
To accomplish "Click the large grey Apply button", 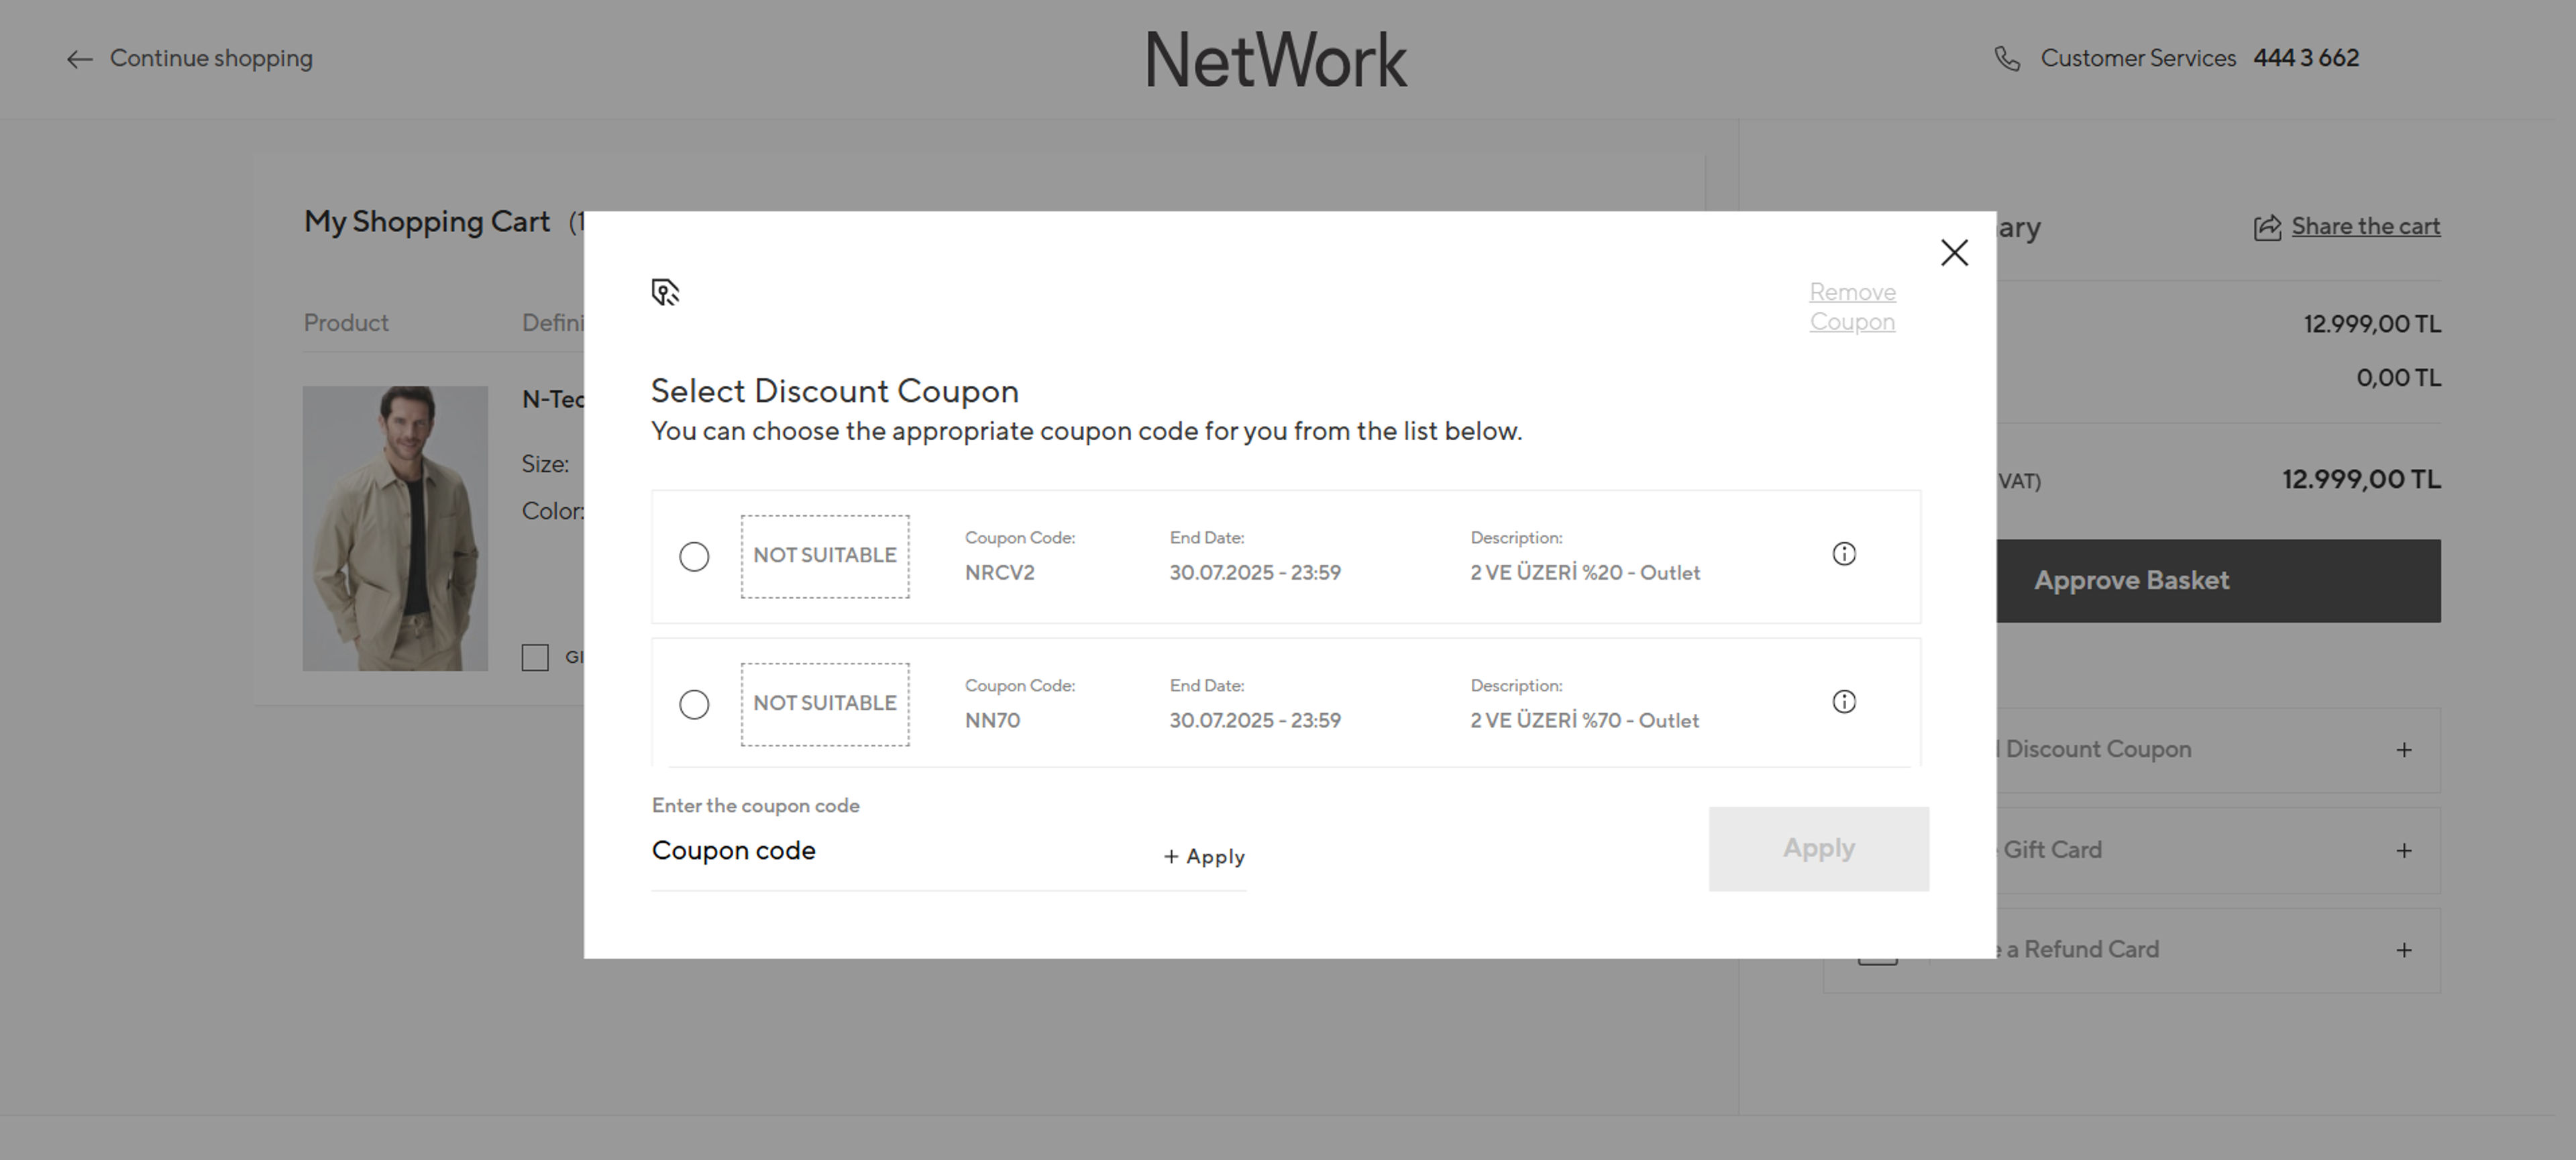I will (1818, 849).
